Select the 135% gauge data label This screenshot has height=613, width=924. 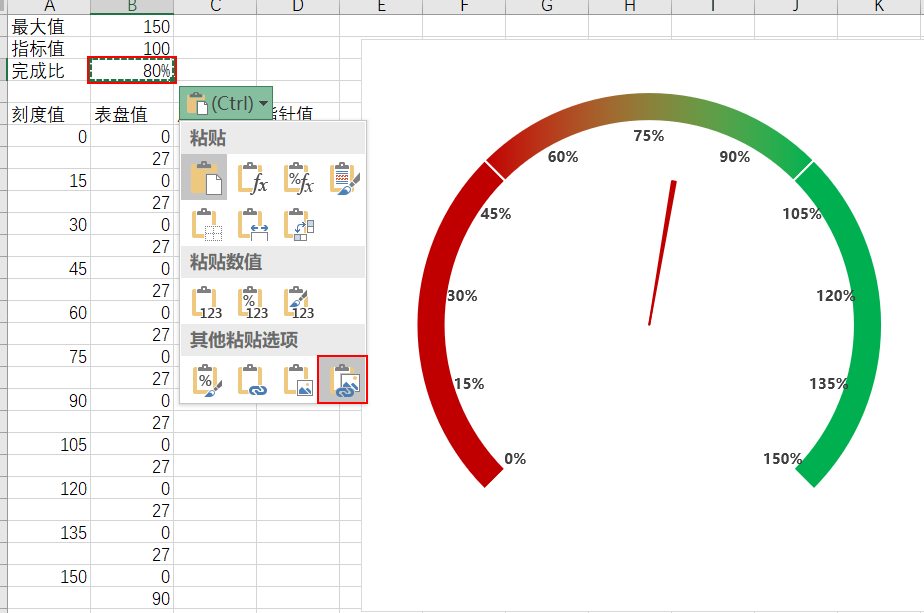point(829,384)
